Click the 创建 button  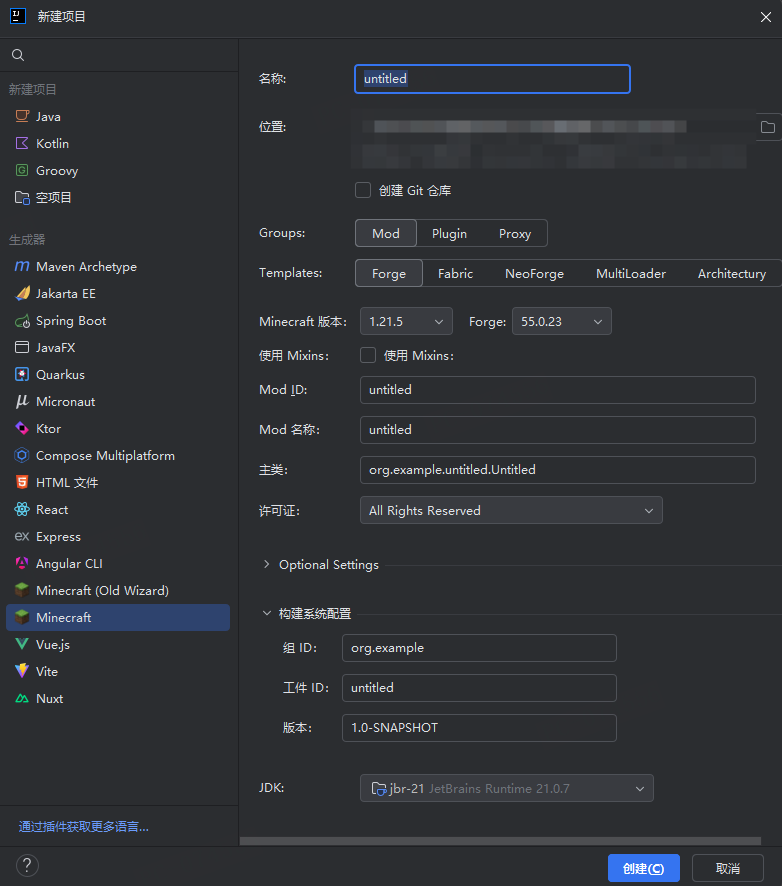[x=643, y=868]
